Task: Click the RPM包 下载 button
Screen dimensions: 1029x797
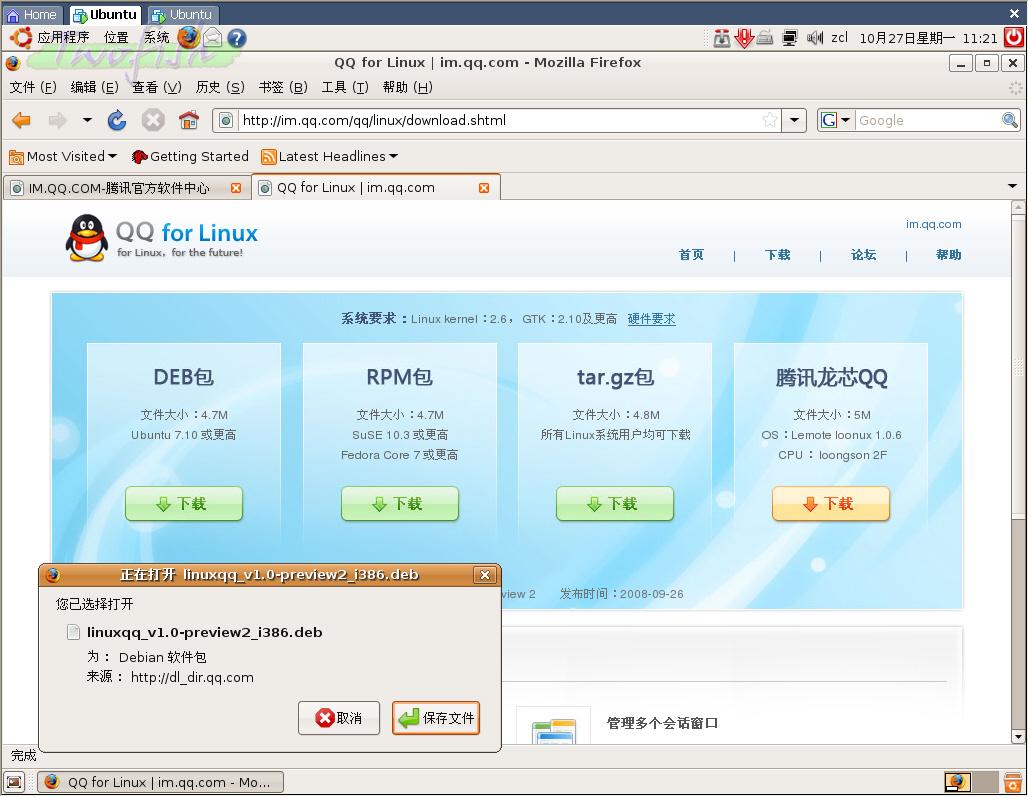Action: coord(400,504)
